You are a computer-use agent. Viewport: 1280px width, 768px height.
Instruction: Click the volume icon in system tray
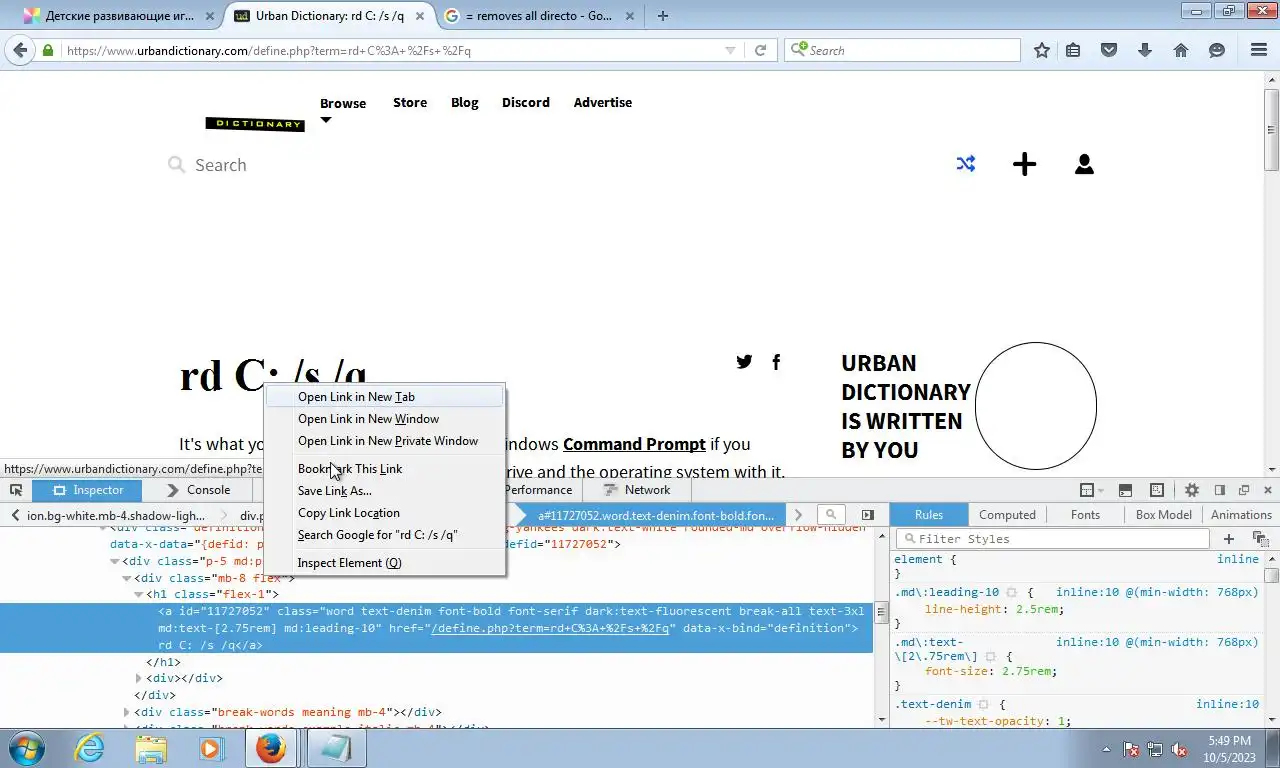1179,748
